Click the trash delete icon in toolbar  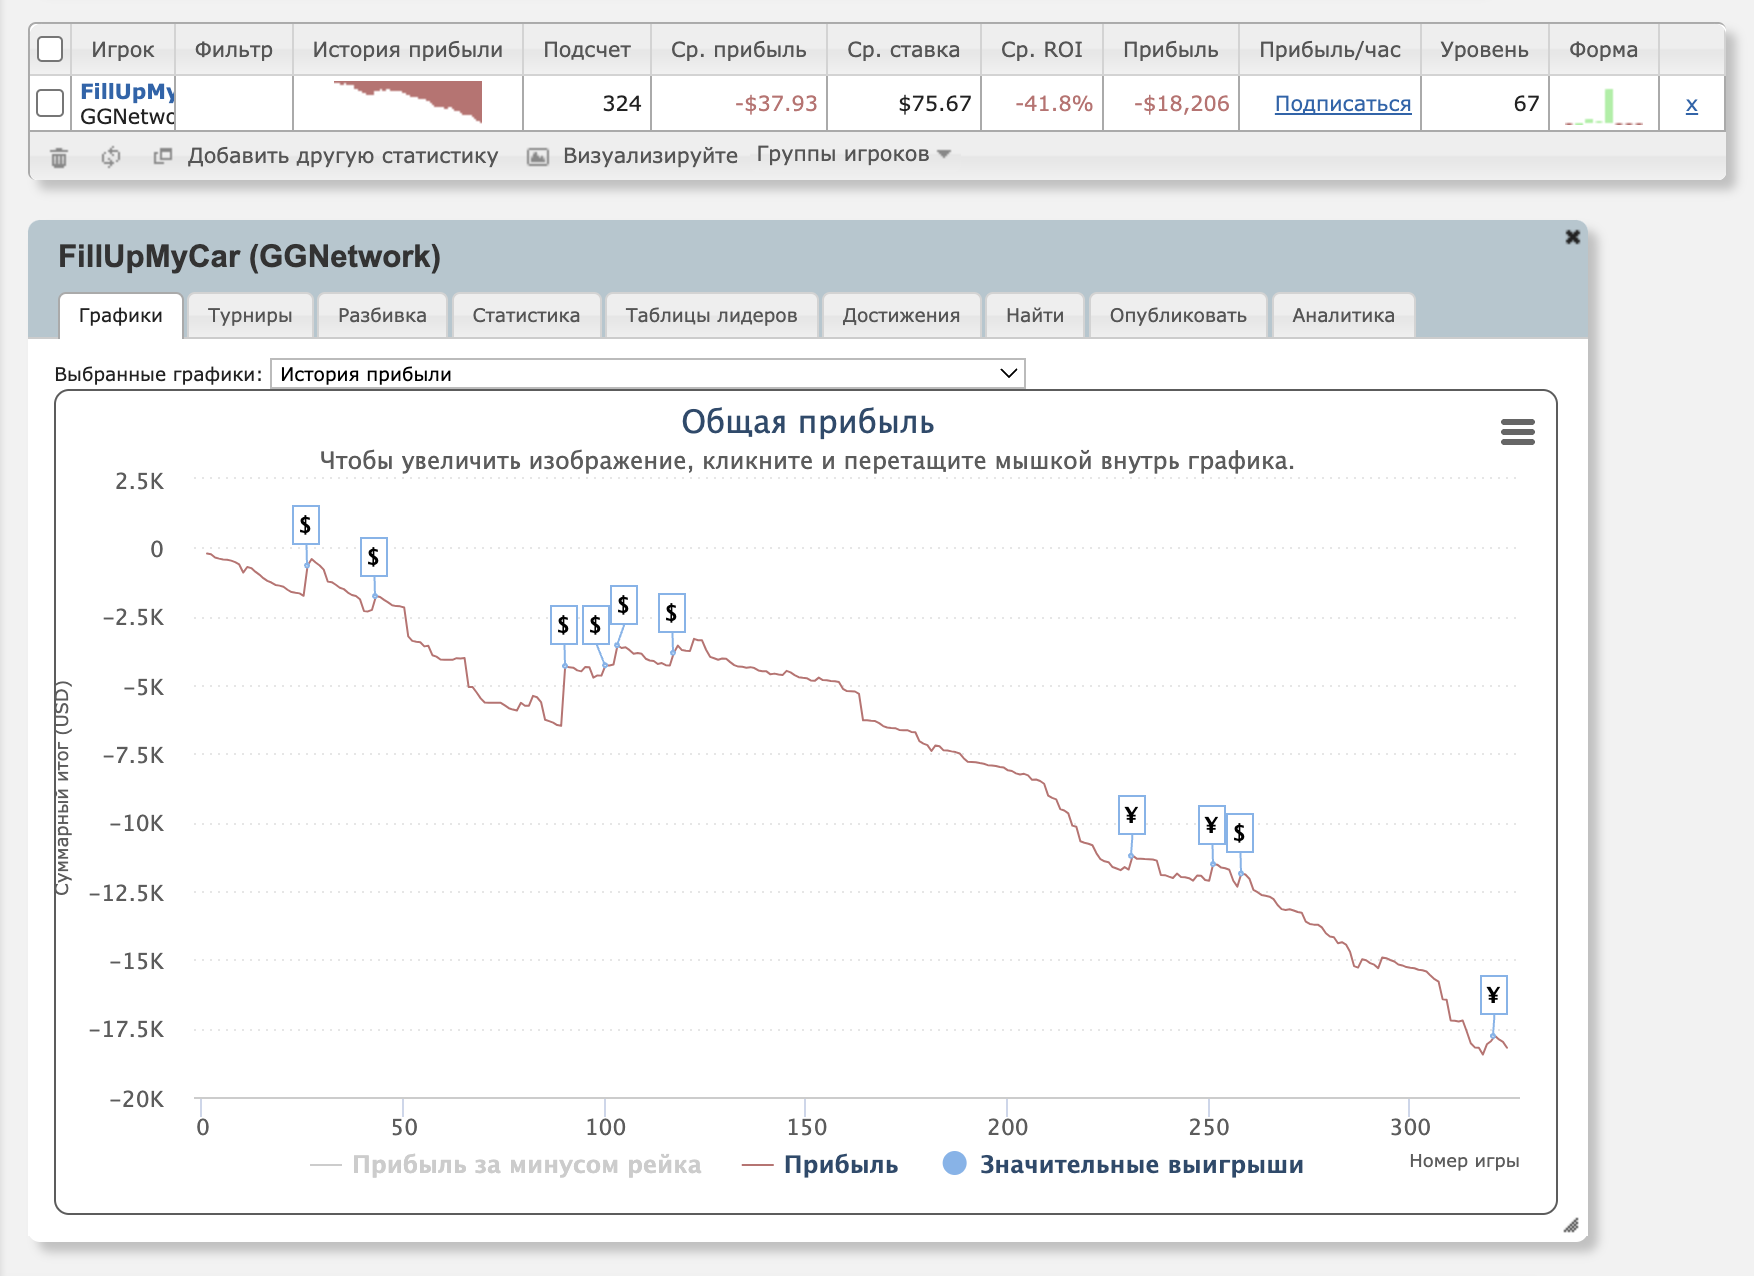pyautogui.click(x=59, y=157)
